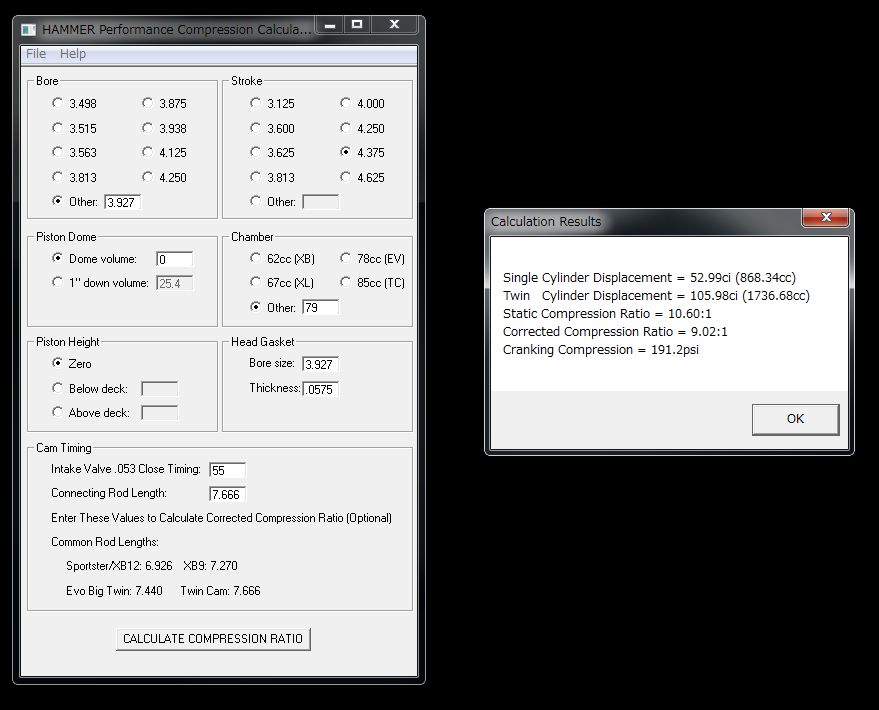Click the 1" down volume field
This screenshot has width=879, height=710.
coord(174,283)
